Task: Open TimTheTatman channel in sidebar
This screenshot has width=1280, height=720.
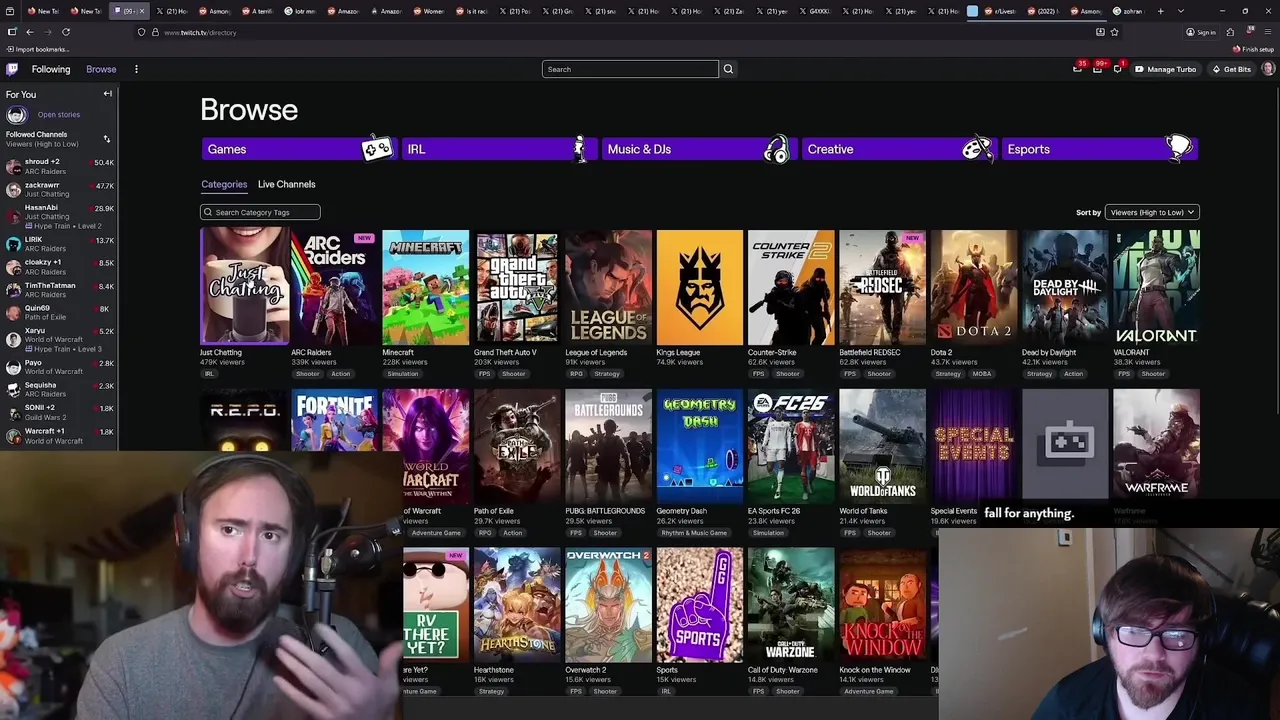Action: (59, 290)
